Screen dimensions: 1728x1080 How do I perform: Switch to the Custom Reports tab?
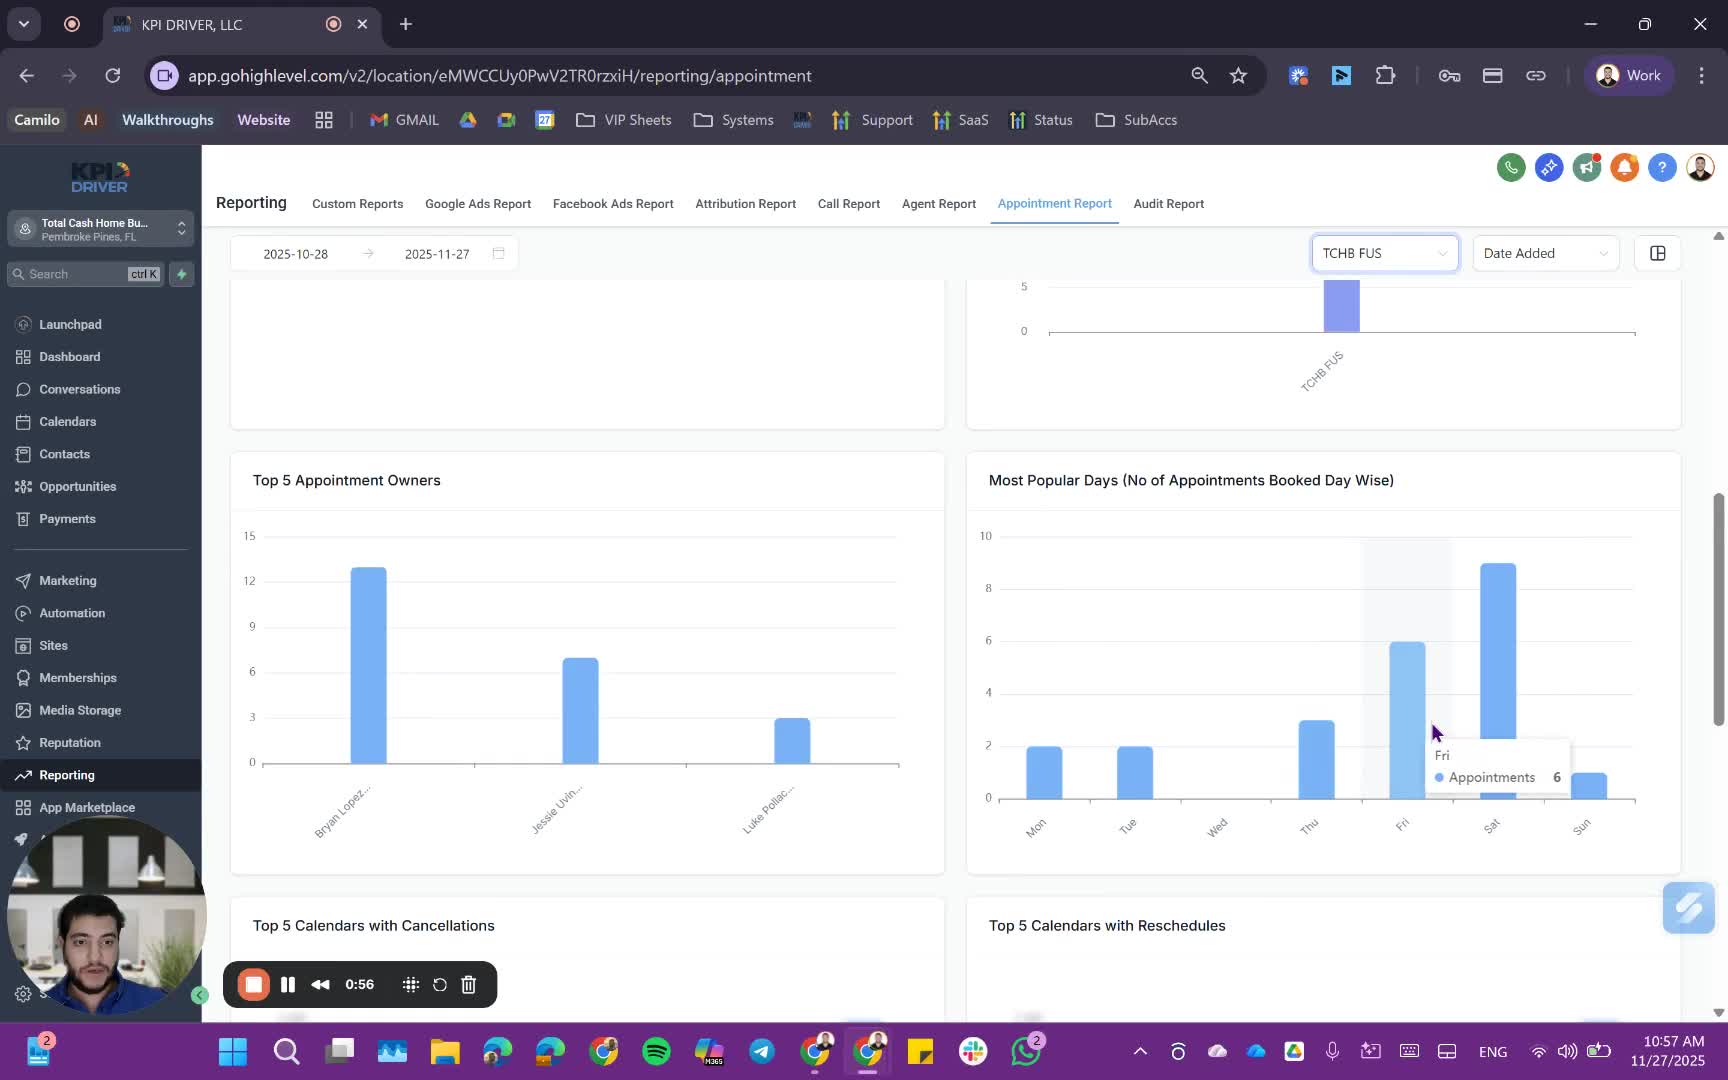point(357,204)
